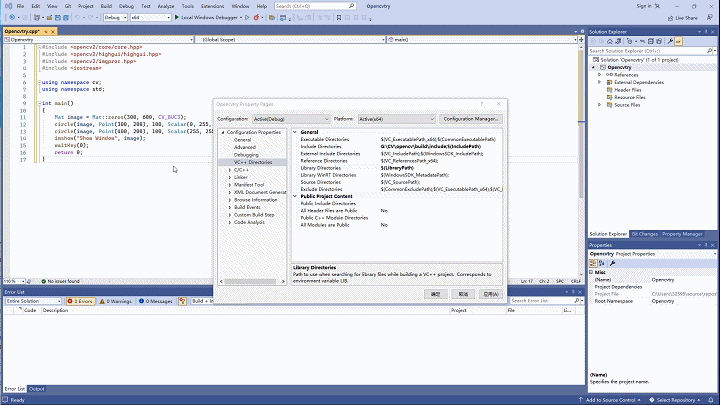720x405 pixels.
Task: Click Save All icon in main toolbar
Action: pyautogui.click(x=66, y=17)
